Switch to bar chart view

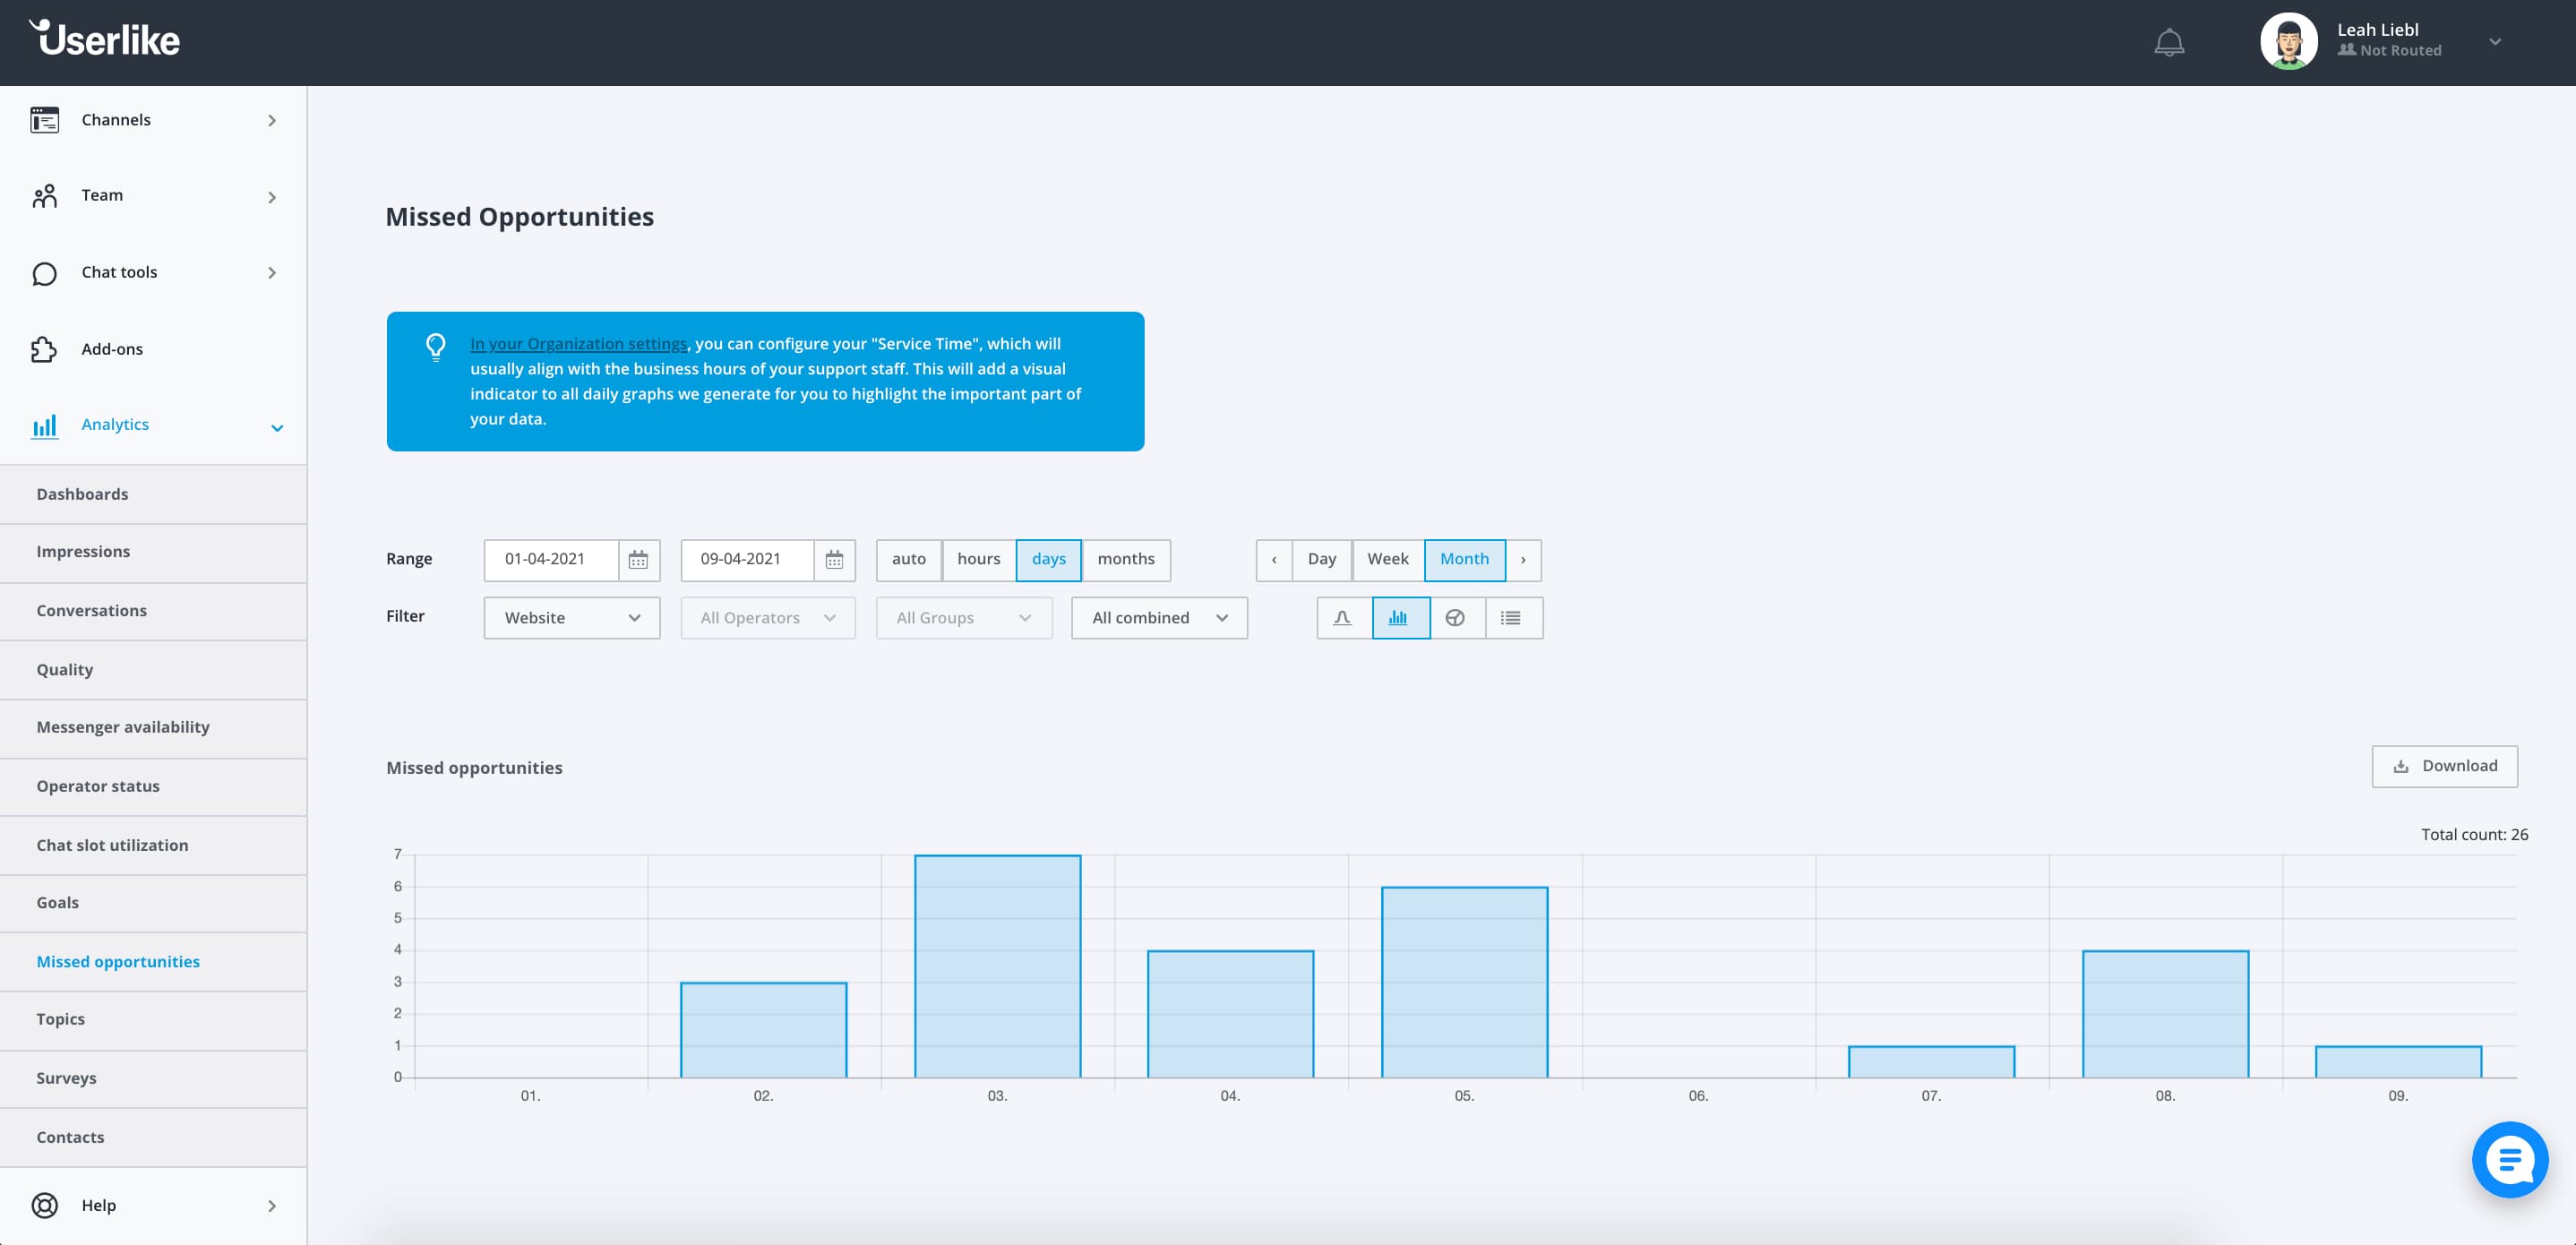click(1399, 618)
